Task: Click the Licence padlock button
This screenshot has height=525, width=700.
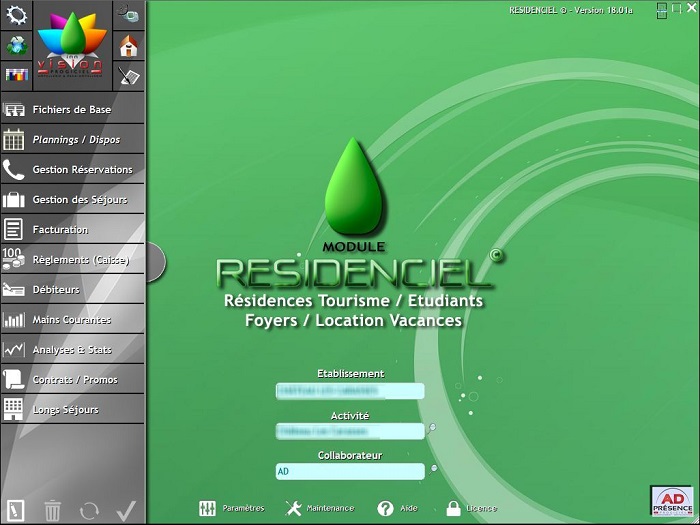Action: [471, 508]
